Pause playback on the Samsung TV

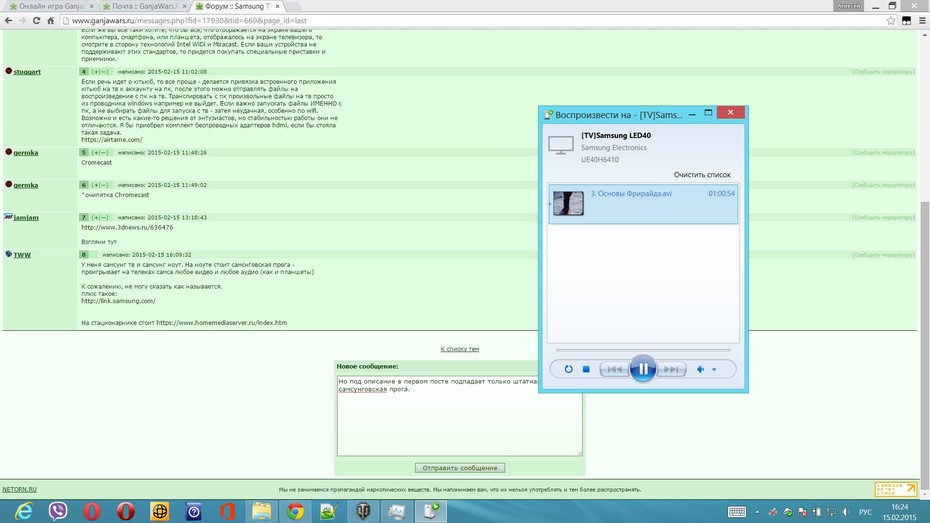pyautogui.click(x=643, y=369)
